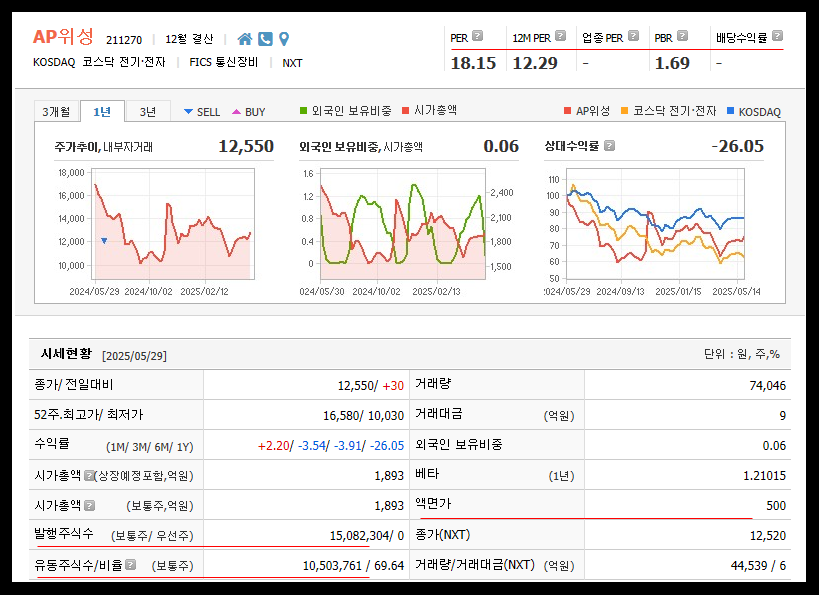
Task: Click blue KOSDAQ legend swatch
Action: pos(731,111)
